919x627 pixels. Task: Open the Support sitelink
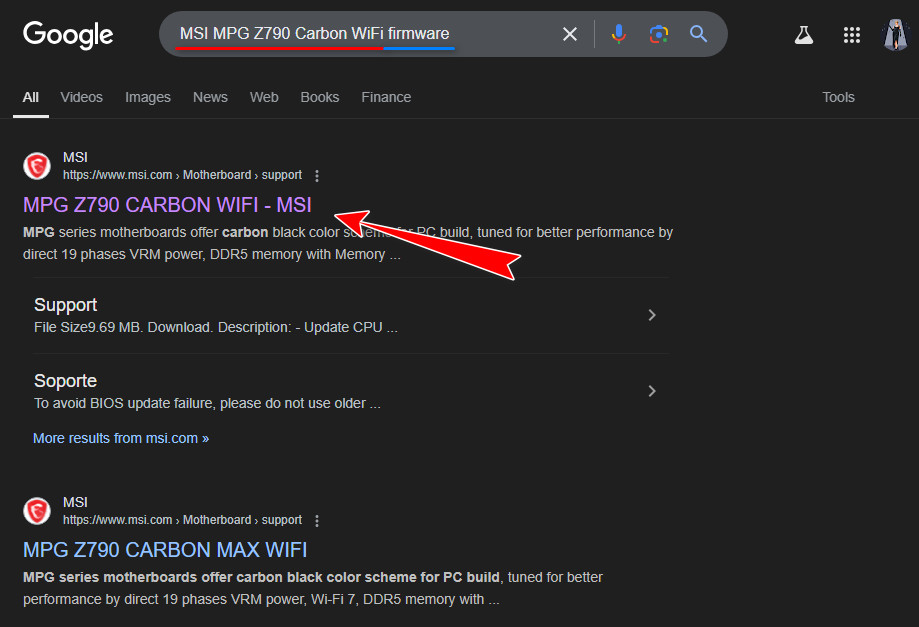point(65,305)
